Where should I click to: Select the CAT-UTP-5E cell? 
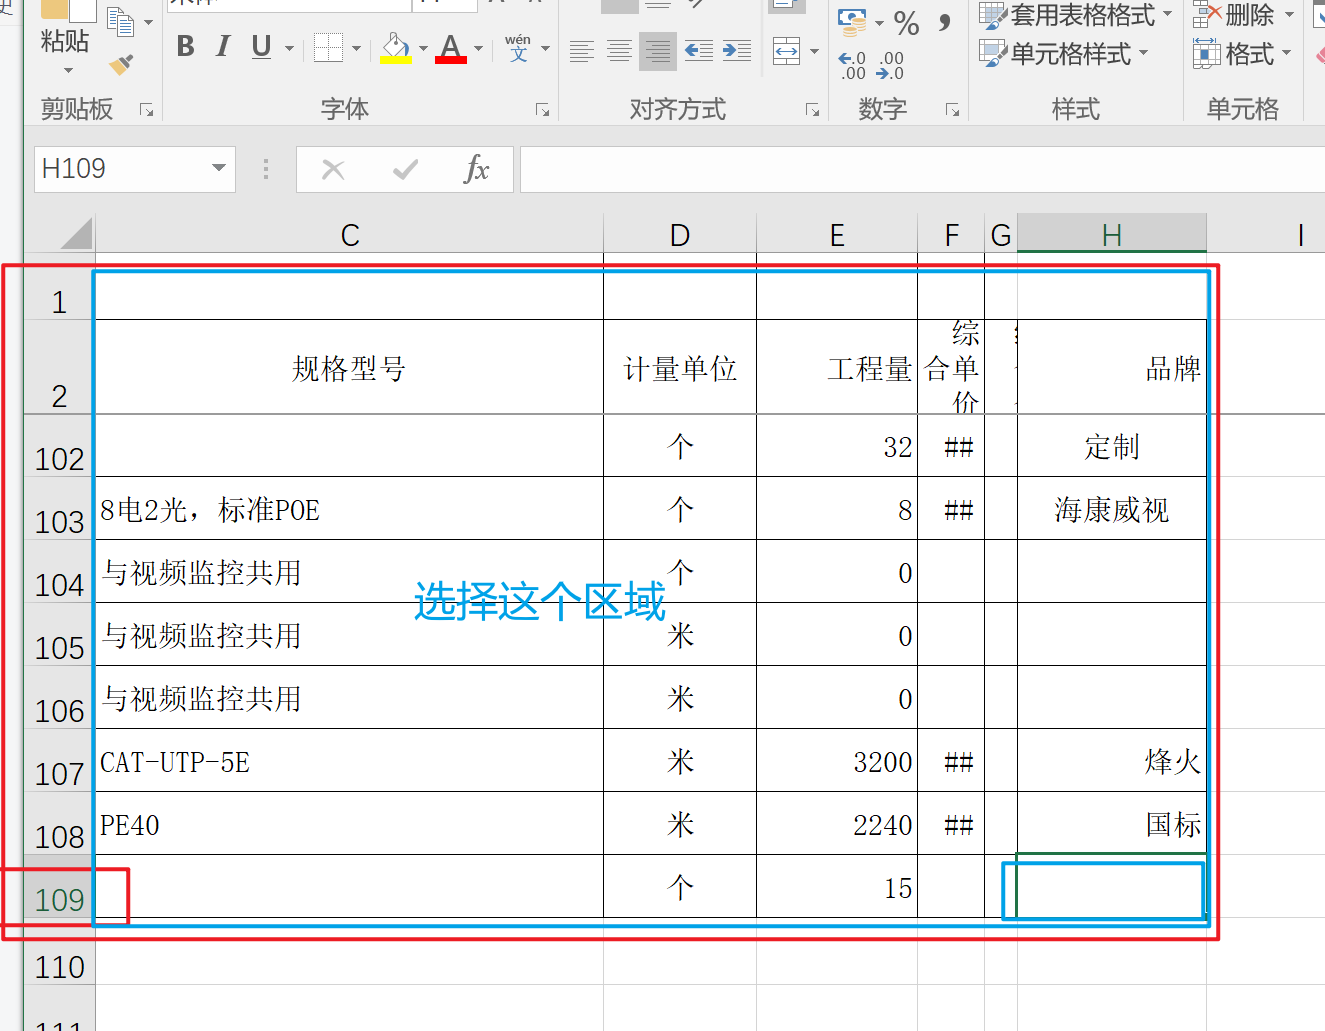(349, 761)
